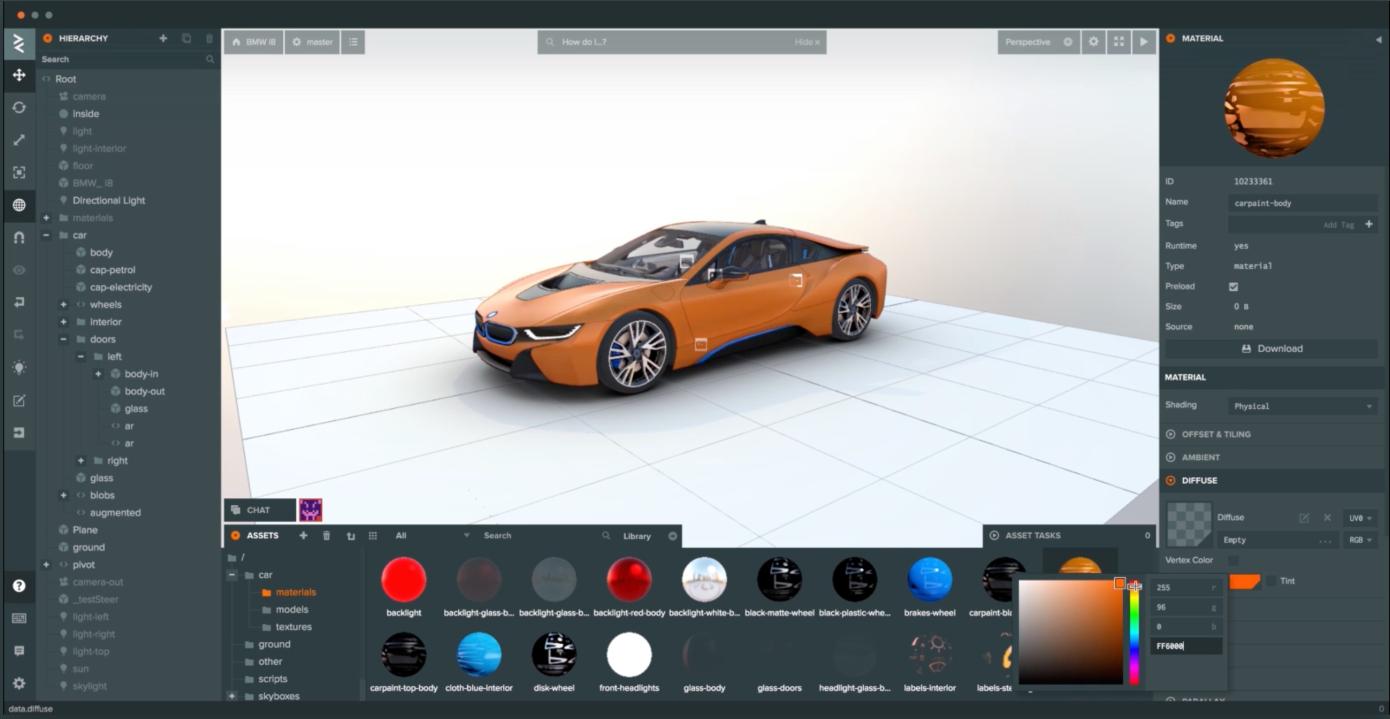The image size is (1390, 719).
Task: Toggle the magnet snap icon
Action: click(18, 238)
